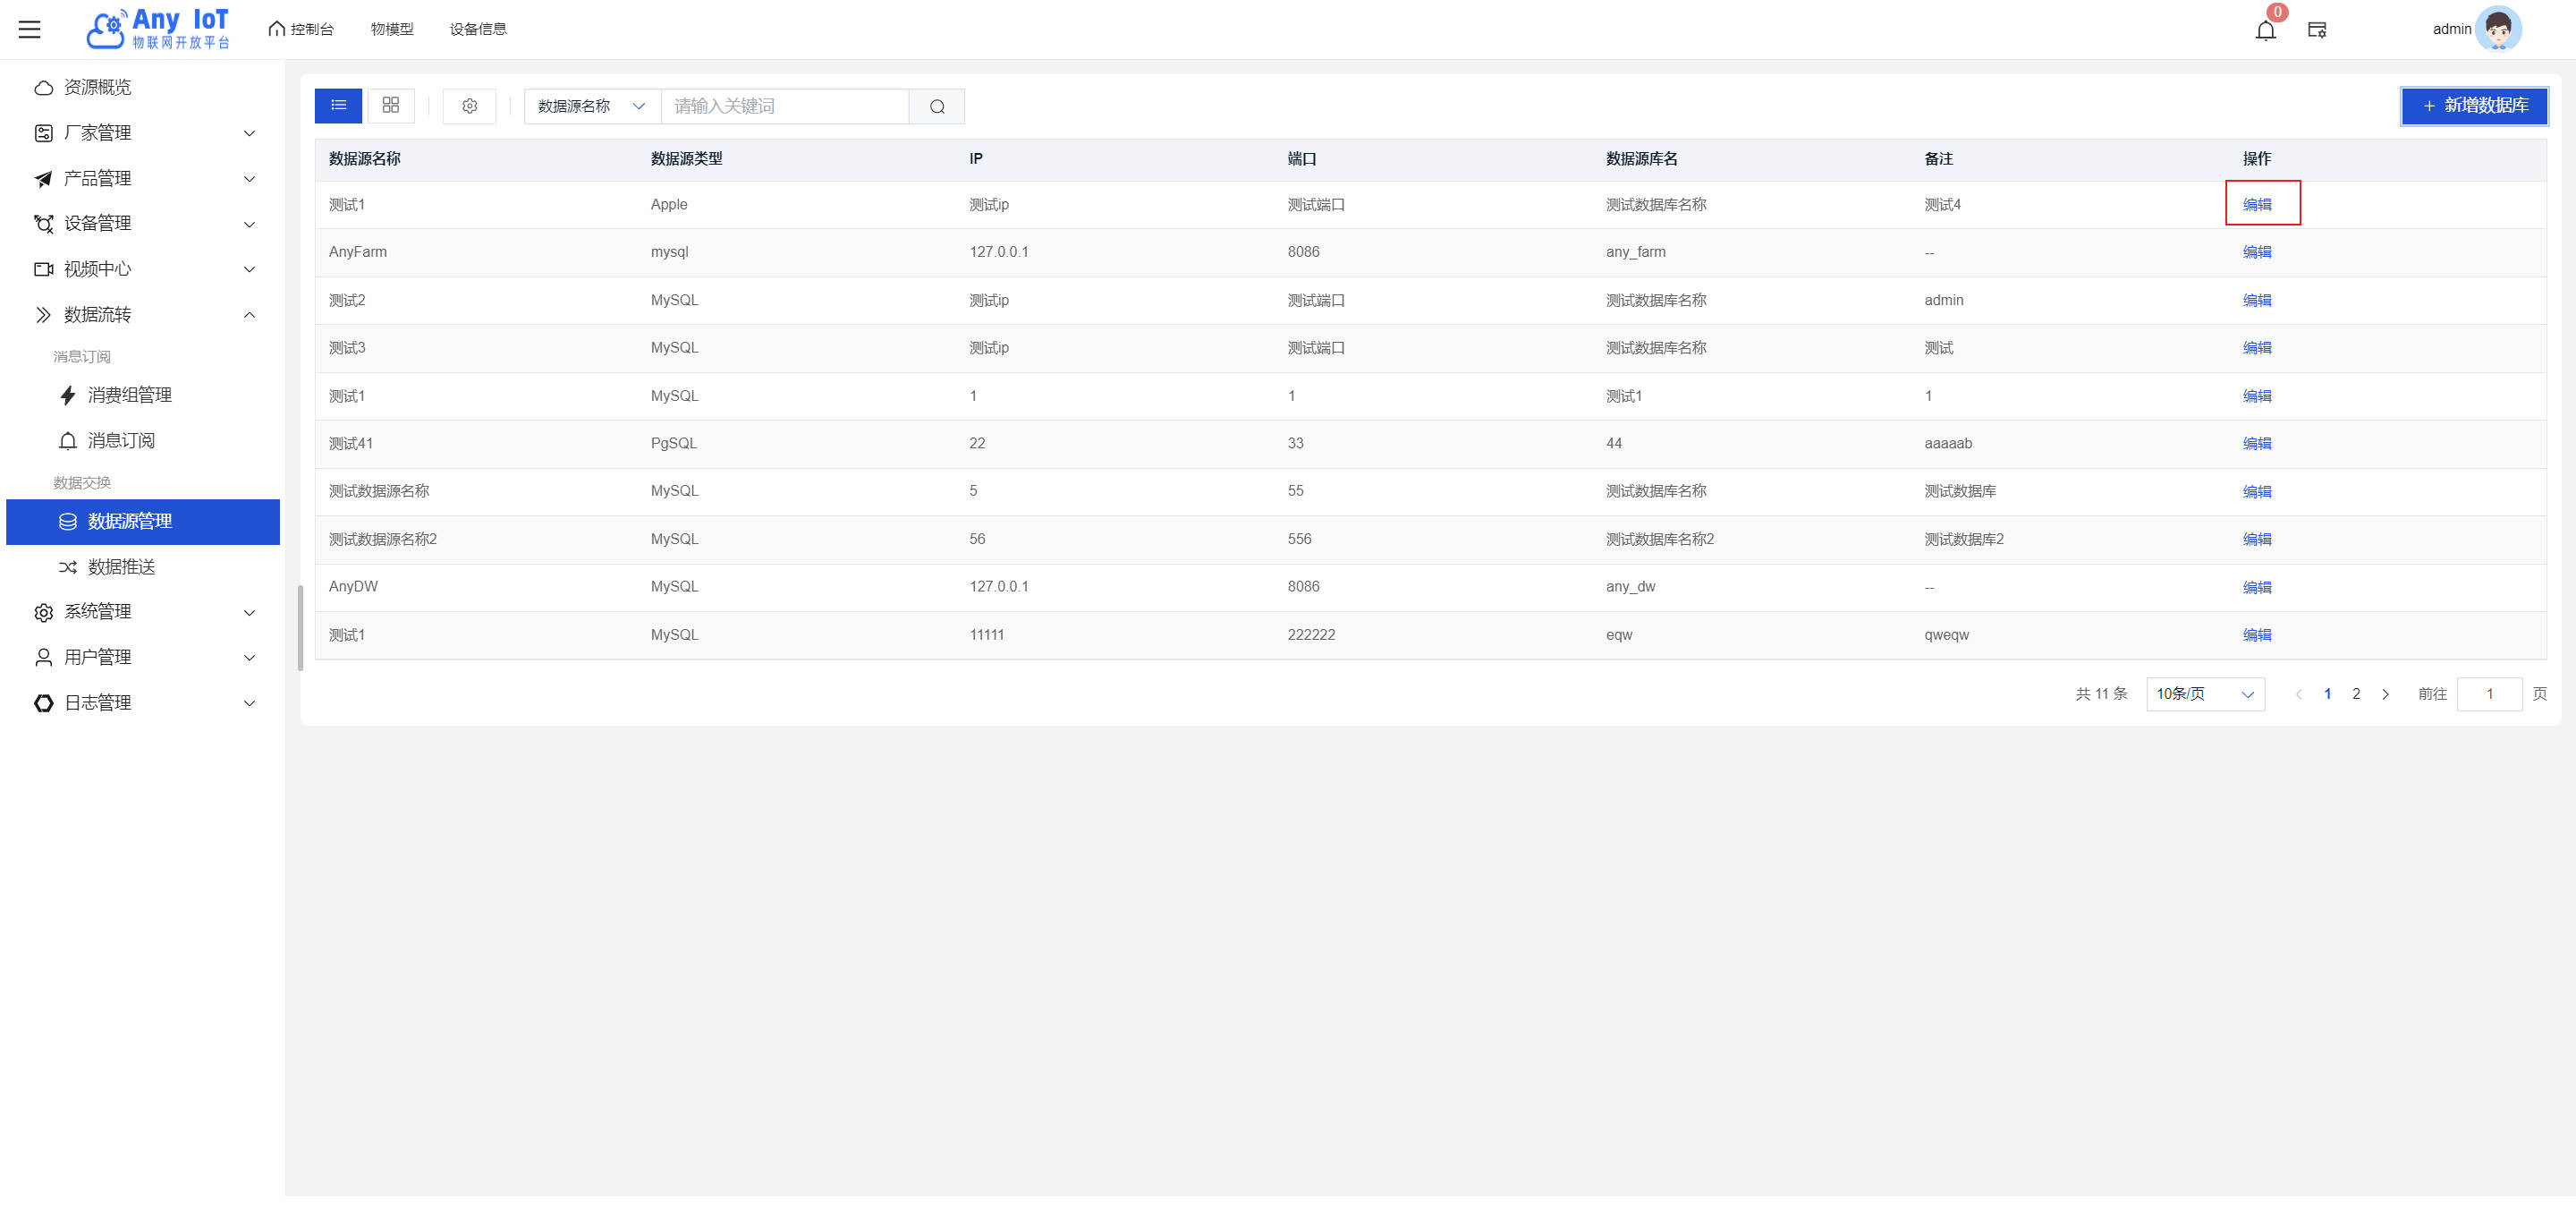Go to next page arrow
Viewport: 2576px width, 1208px height.
(x=2385, y=694)
